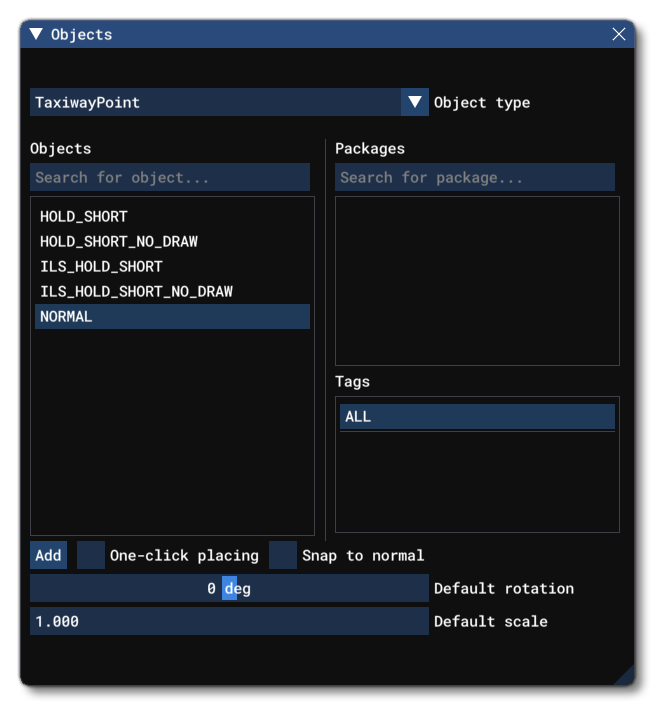Open the Object type dropdown arrow
The image size is (655, 706).
415,102
